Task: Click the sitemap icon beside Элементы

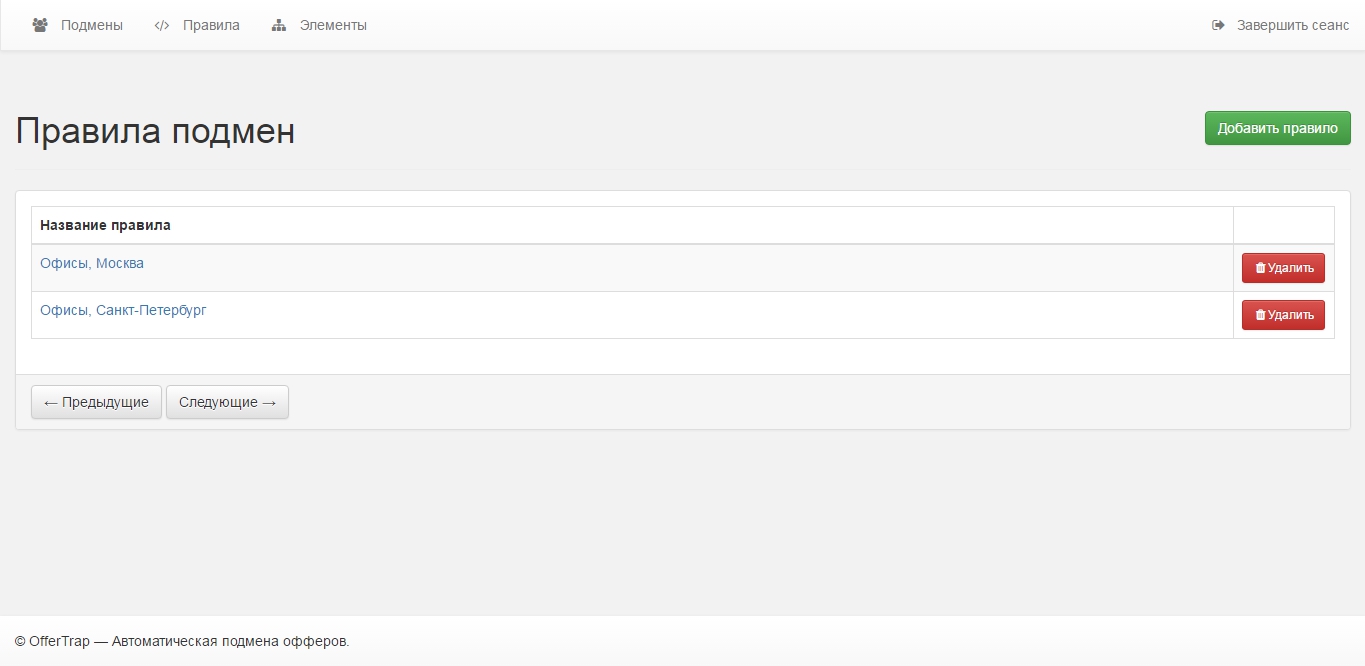Action: (279, 25)
